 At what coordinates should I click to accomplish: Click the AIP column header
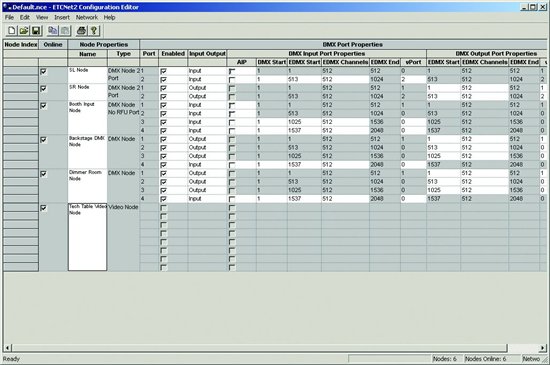242,62
